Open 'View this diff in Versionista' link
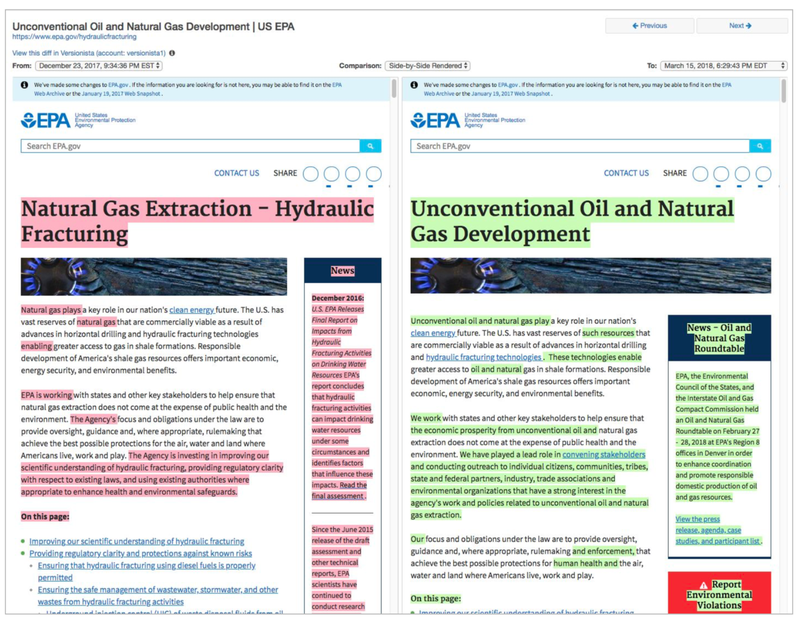 click(89, 53)
